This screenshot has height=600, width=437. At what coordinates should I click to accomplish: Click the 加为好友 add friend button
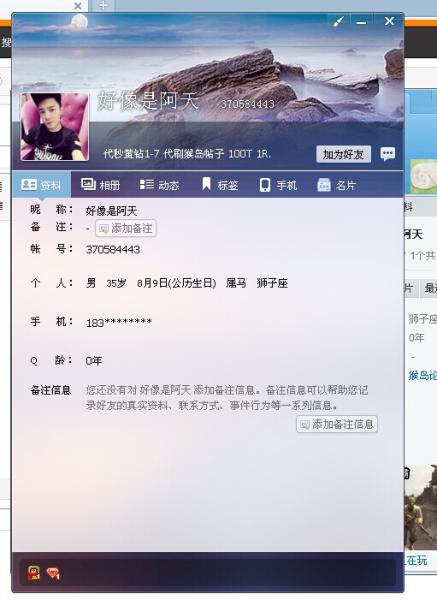tap(343, 154)
